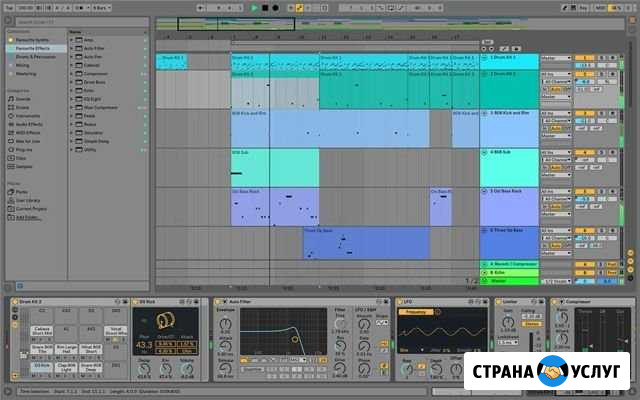Toggle the MIDI map mode button

pyautogui.click(x=600, y=8)
